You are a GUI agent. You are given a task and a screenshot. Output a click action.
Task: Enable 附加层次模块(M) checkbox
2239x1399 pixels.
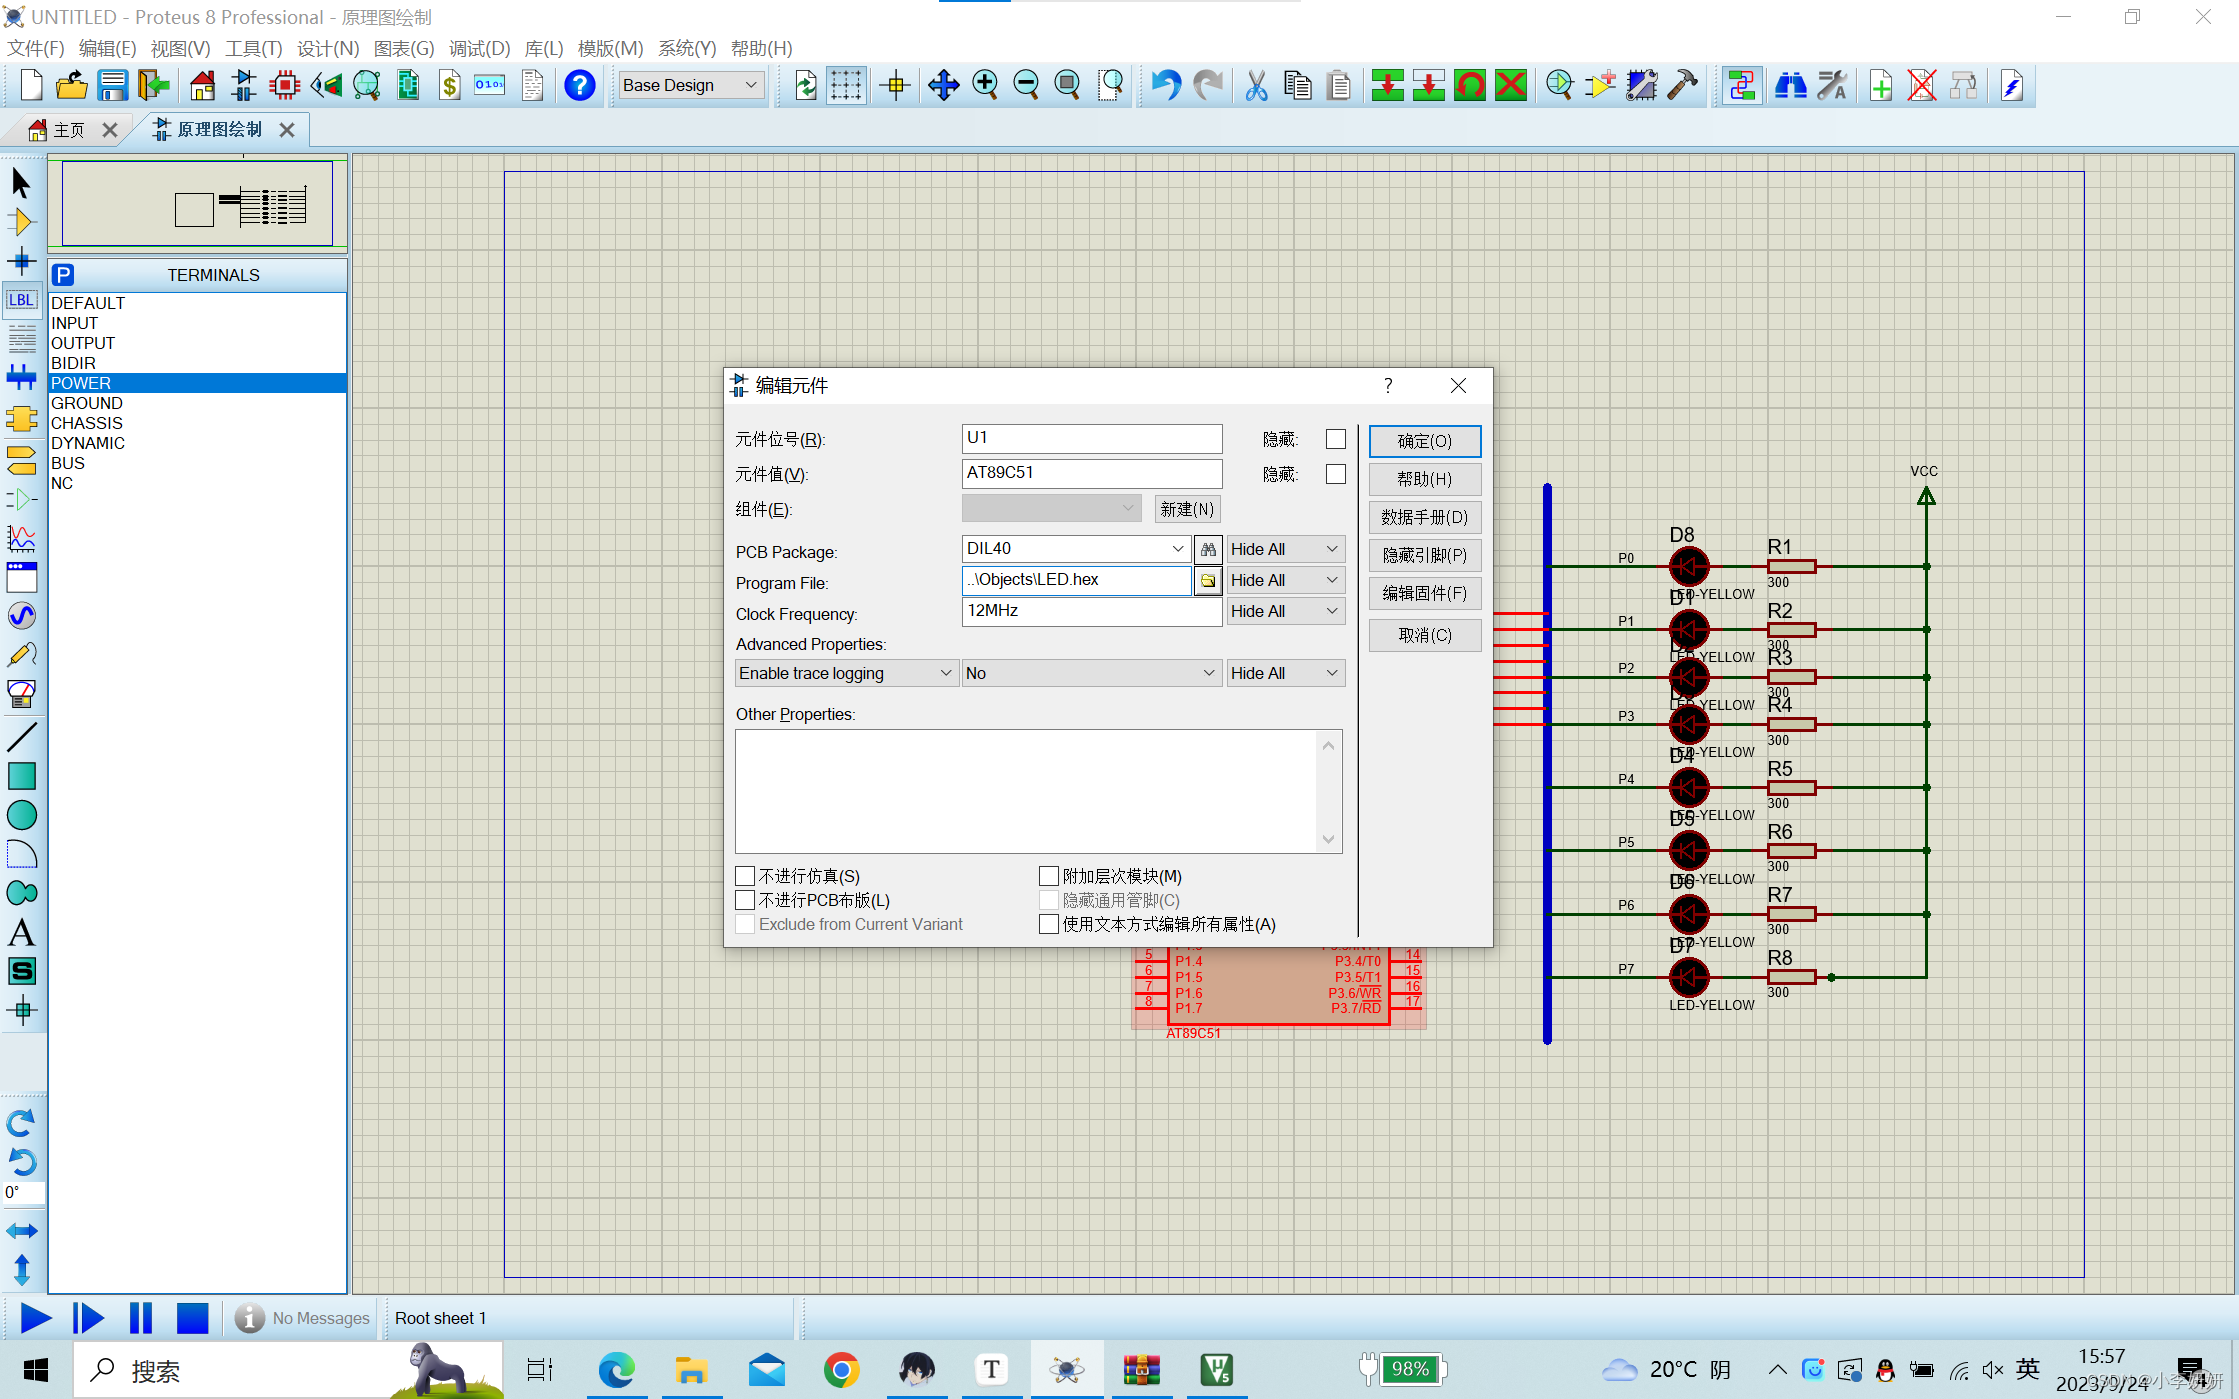(1049, 876)
